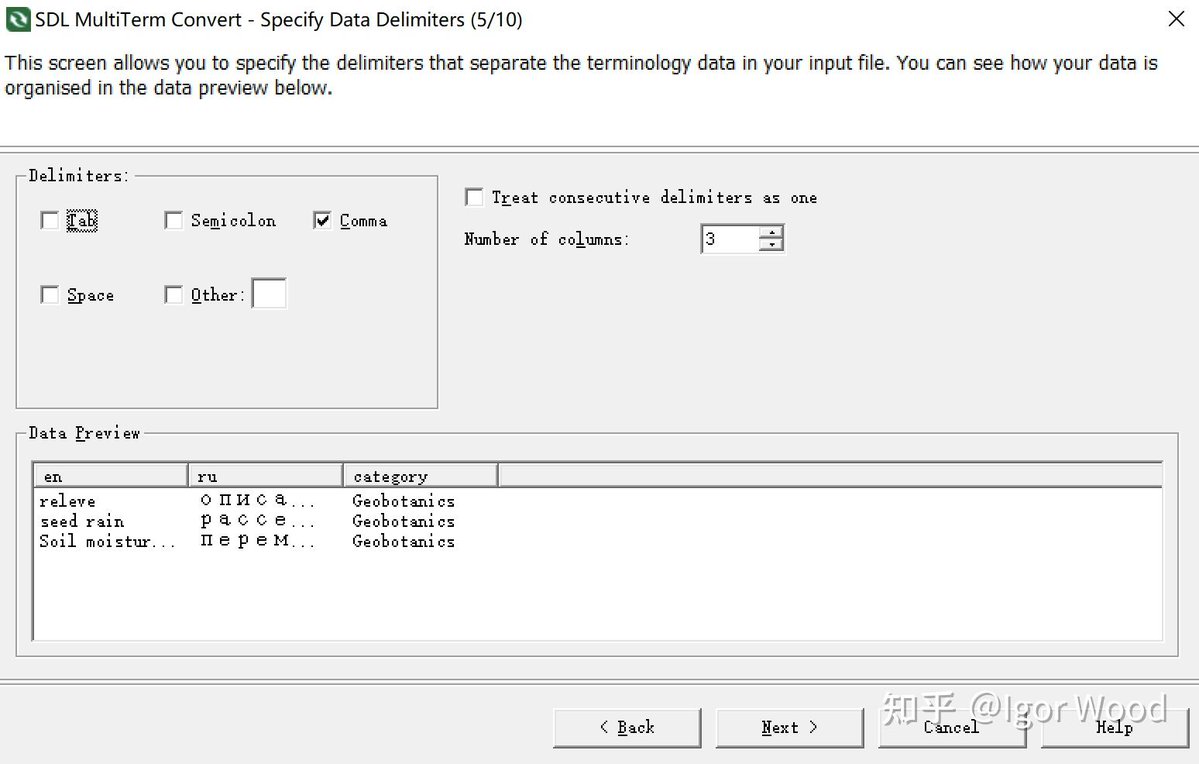The width and height of the screenshot is (1199, 764).
Task: Uncheck the Comma delimiter checkbox
Action: coord(322,220)
